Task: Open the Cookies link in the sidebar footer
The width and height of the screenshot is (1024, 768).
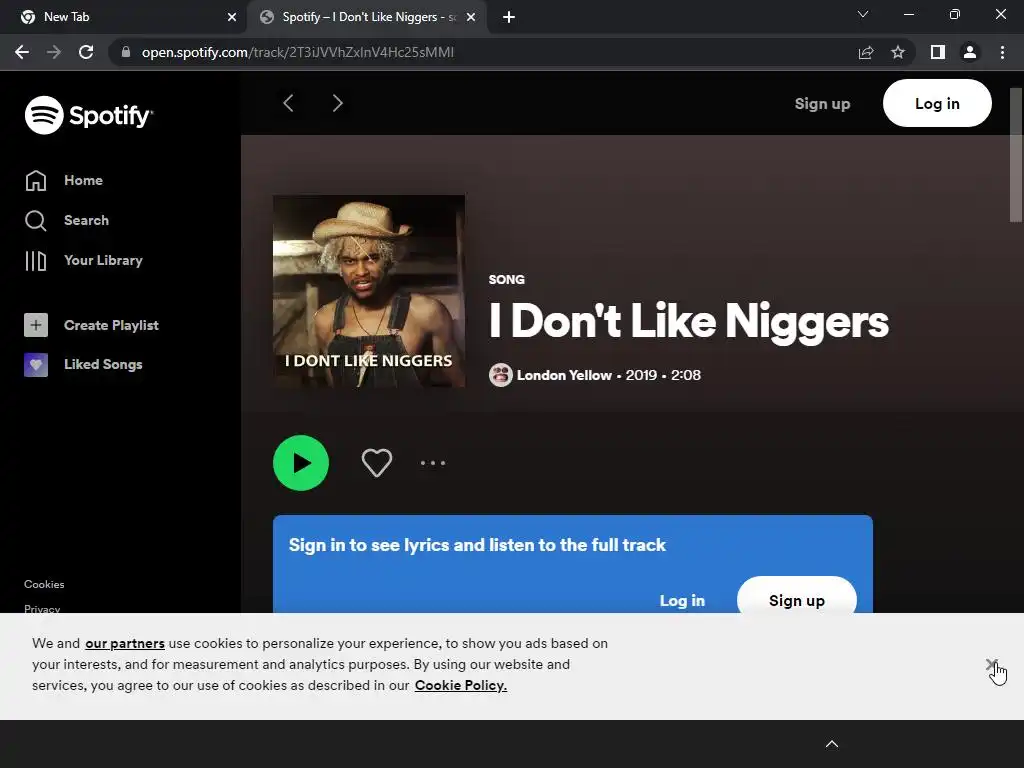Action: (x=44, y=584)
